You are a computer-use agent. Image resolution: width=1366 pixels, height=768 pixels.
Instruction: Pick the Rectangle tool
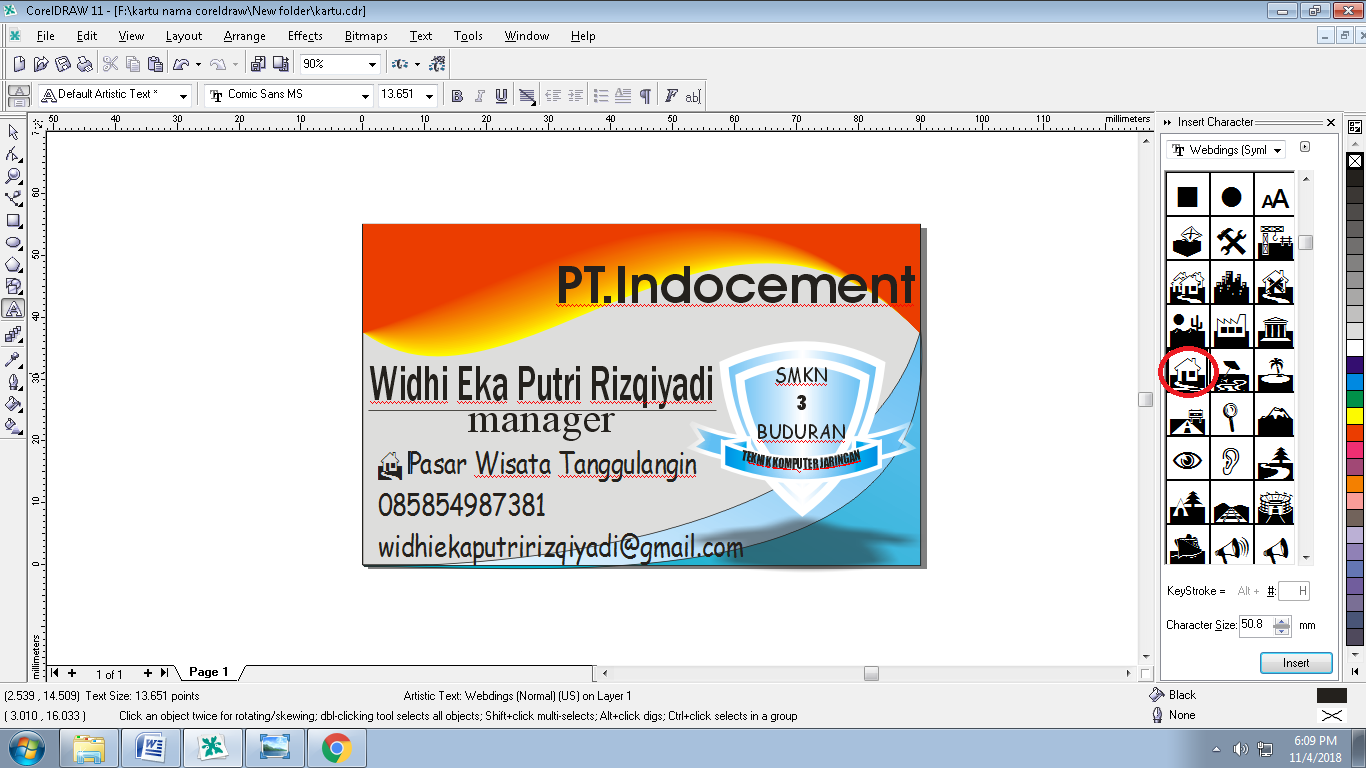coord(14,220)
